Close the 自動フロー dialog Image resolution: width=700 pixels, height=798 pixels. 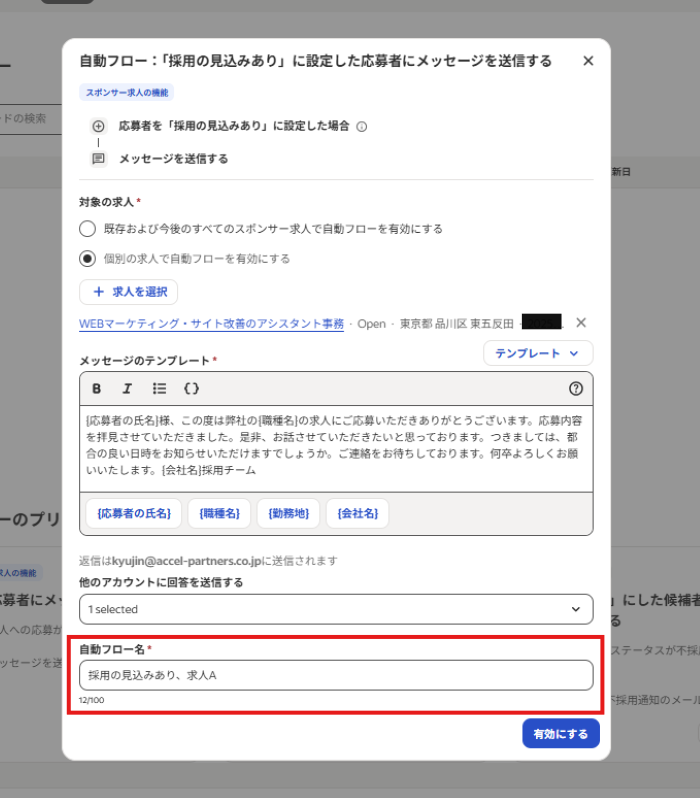point(588,61)
